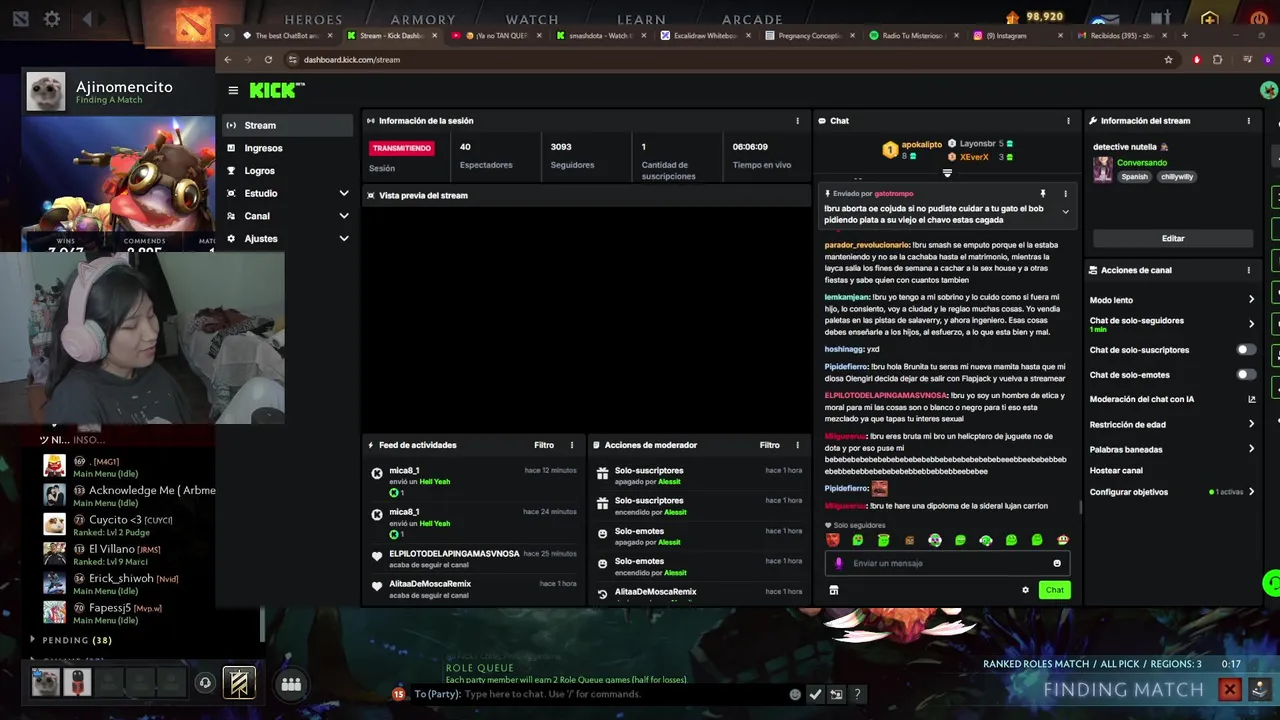Click the Moderación del chat con IA row
The height and width of the screenshot is (720, 1280).
click(1172, 399)
